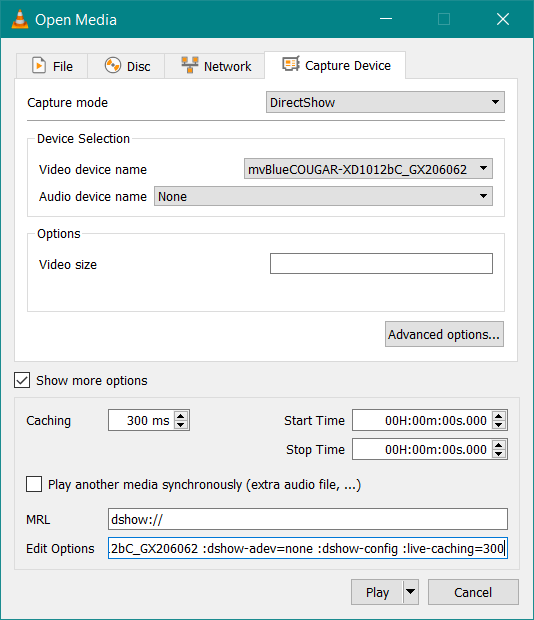Uncheck Show more options checkbox
This screenshot has height=620, width=534.
coord(22,380)
